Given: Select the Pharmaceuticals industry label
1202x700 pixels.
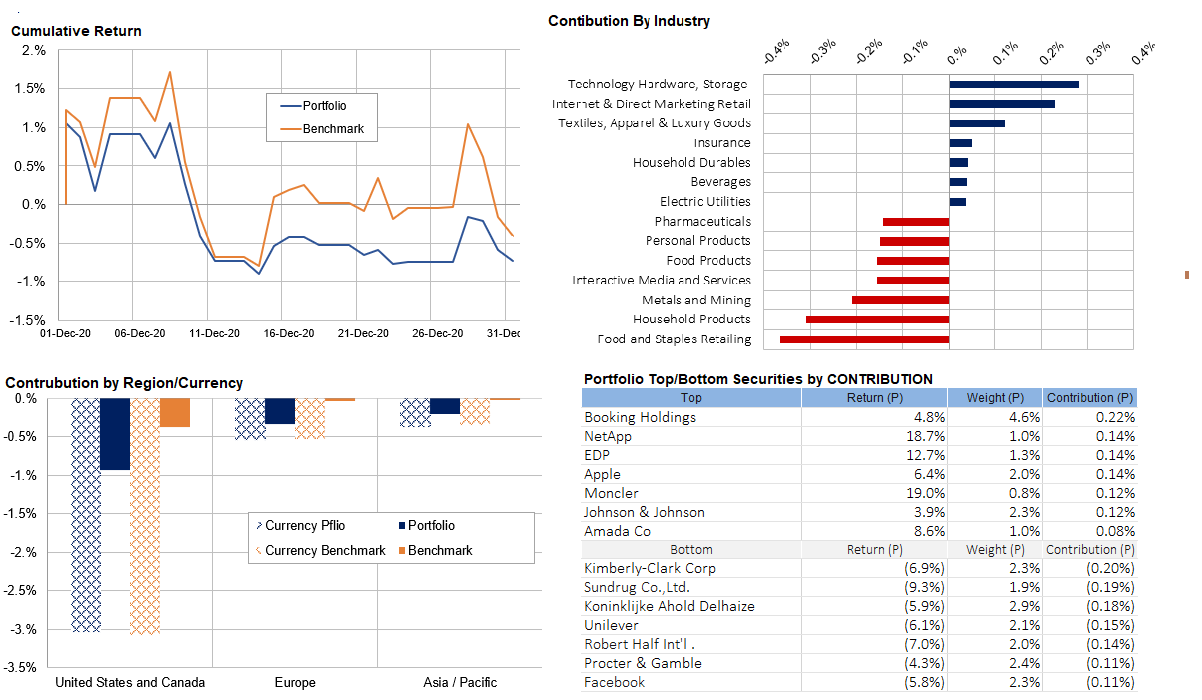Looking at the screenshot, I should (702, 221).
